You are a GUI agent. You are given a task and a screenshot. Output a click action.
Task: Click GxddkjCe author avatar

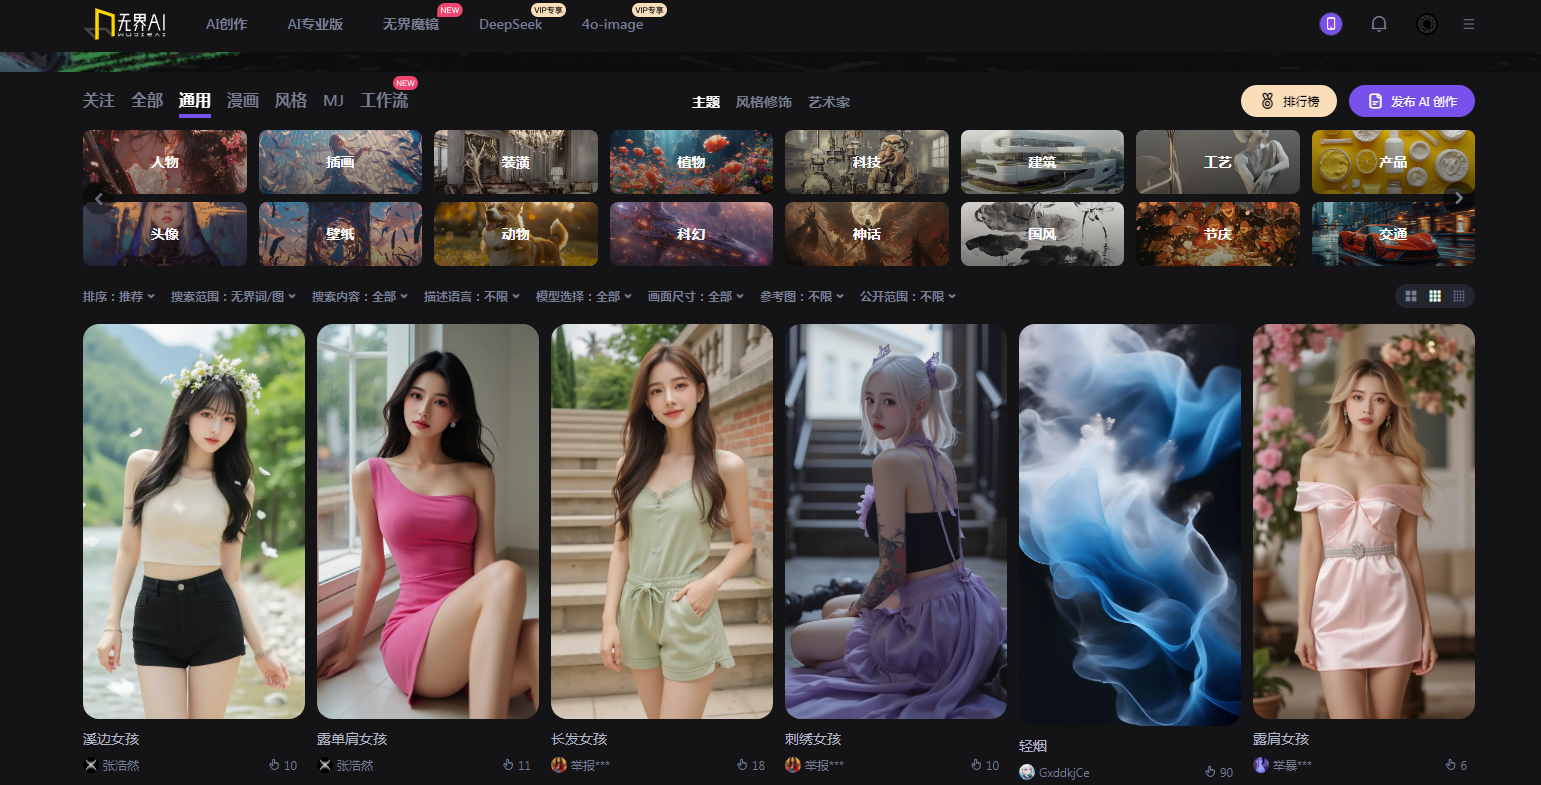point(1026,772)
